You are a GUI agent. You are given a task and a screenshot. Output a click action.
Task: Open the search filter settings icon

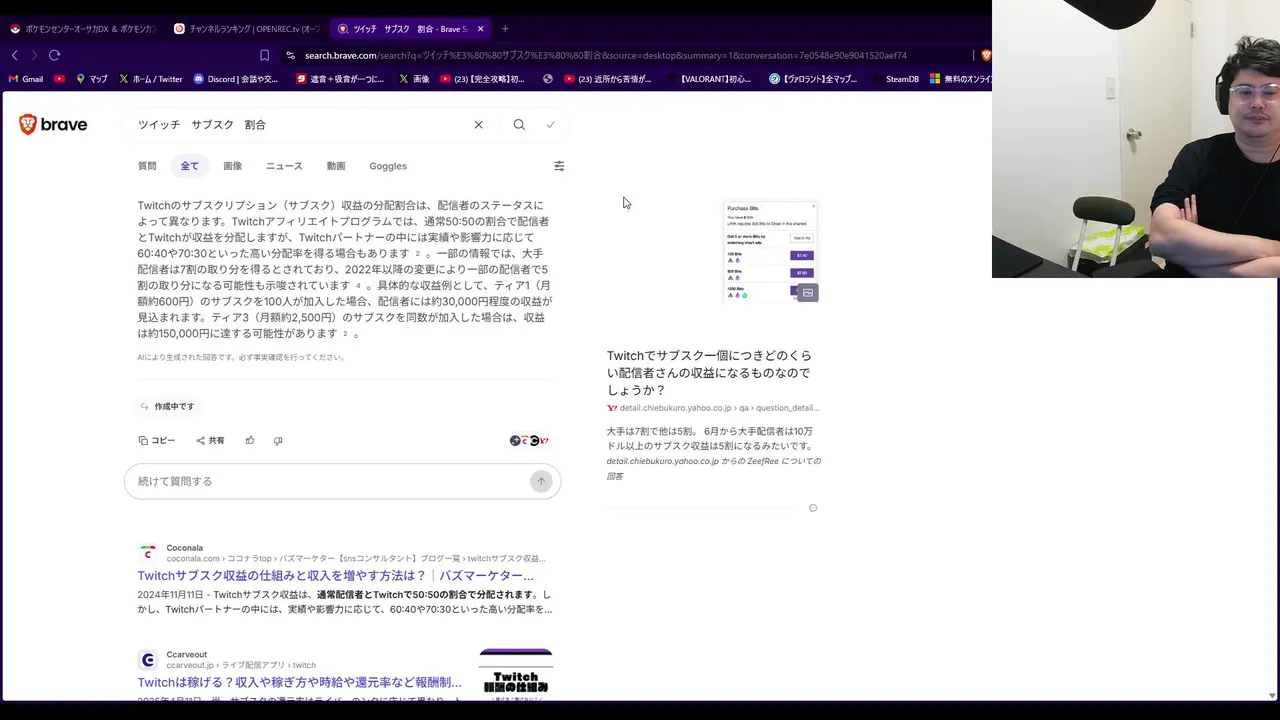tap(559, 166)
